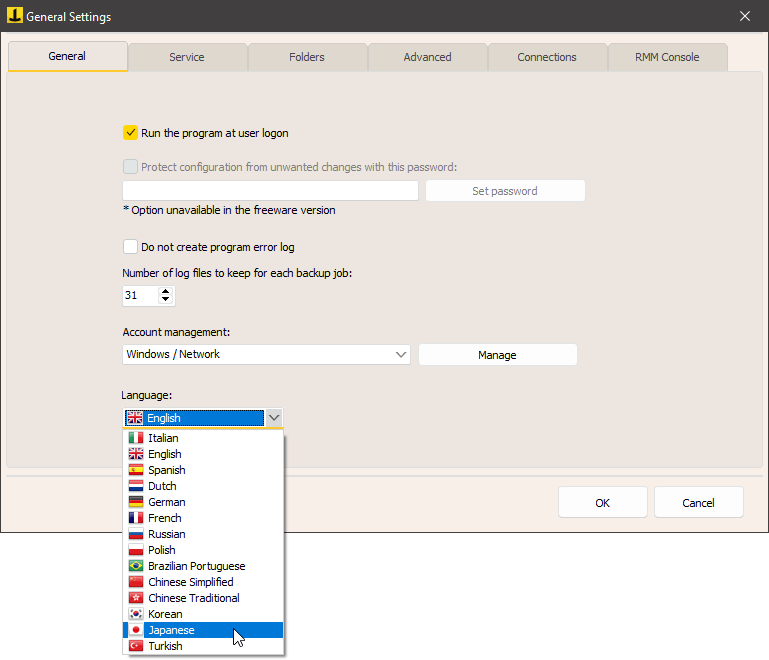769x660 pixels.
Task: Open the Connections tab
Action: [547, 57]
